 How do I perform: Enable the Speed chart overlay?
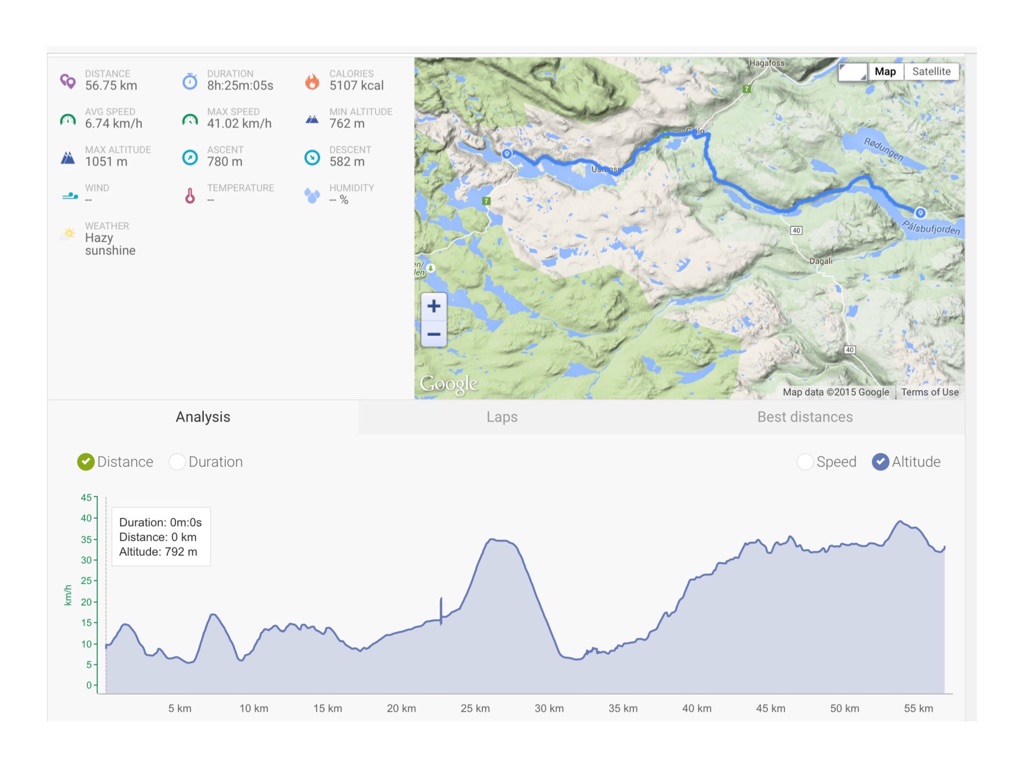pos(805,462)
